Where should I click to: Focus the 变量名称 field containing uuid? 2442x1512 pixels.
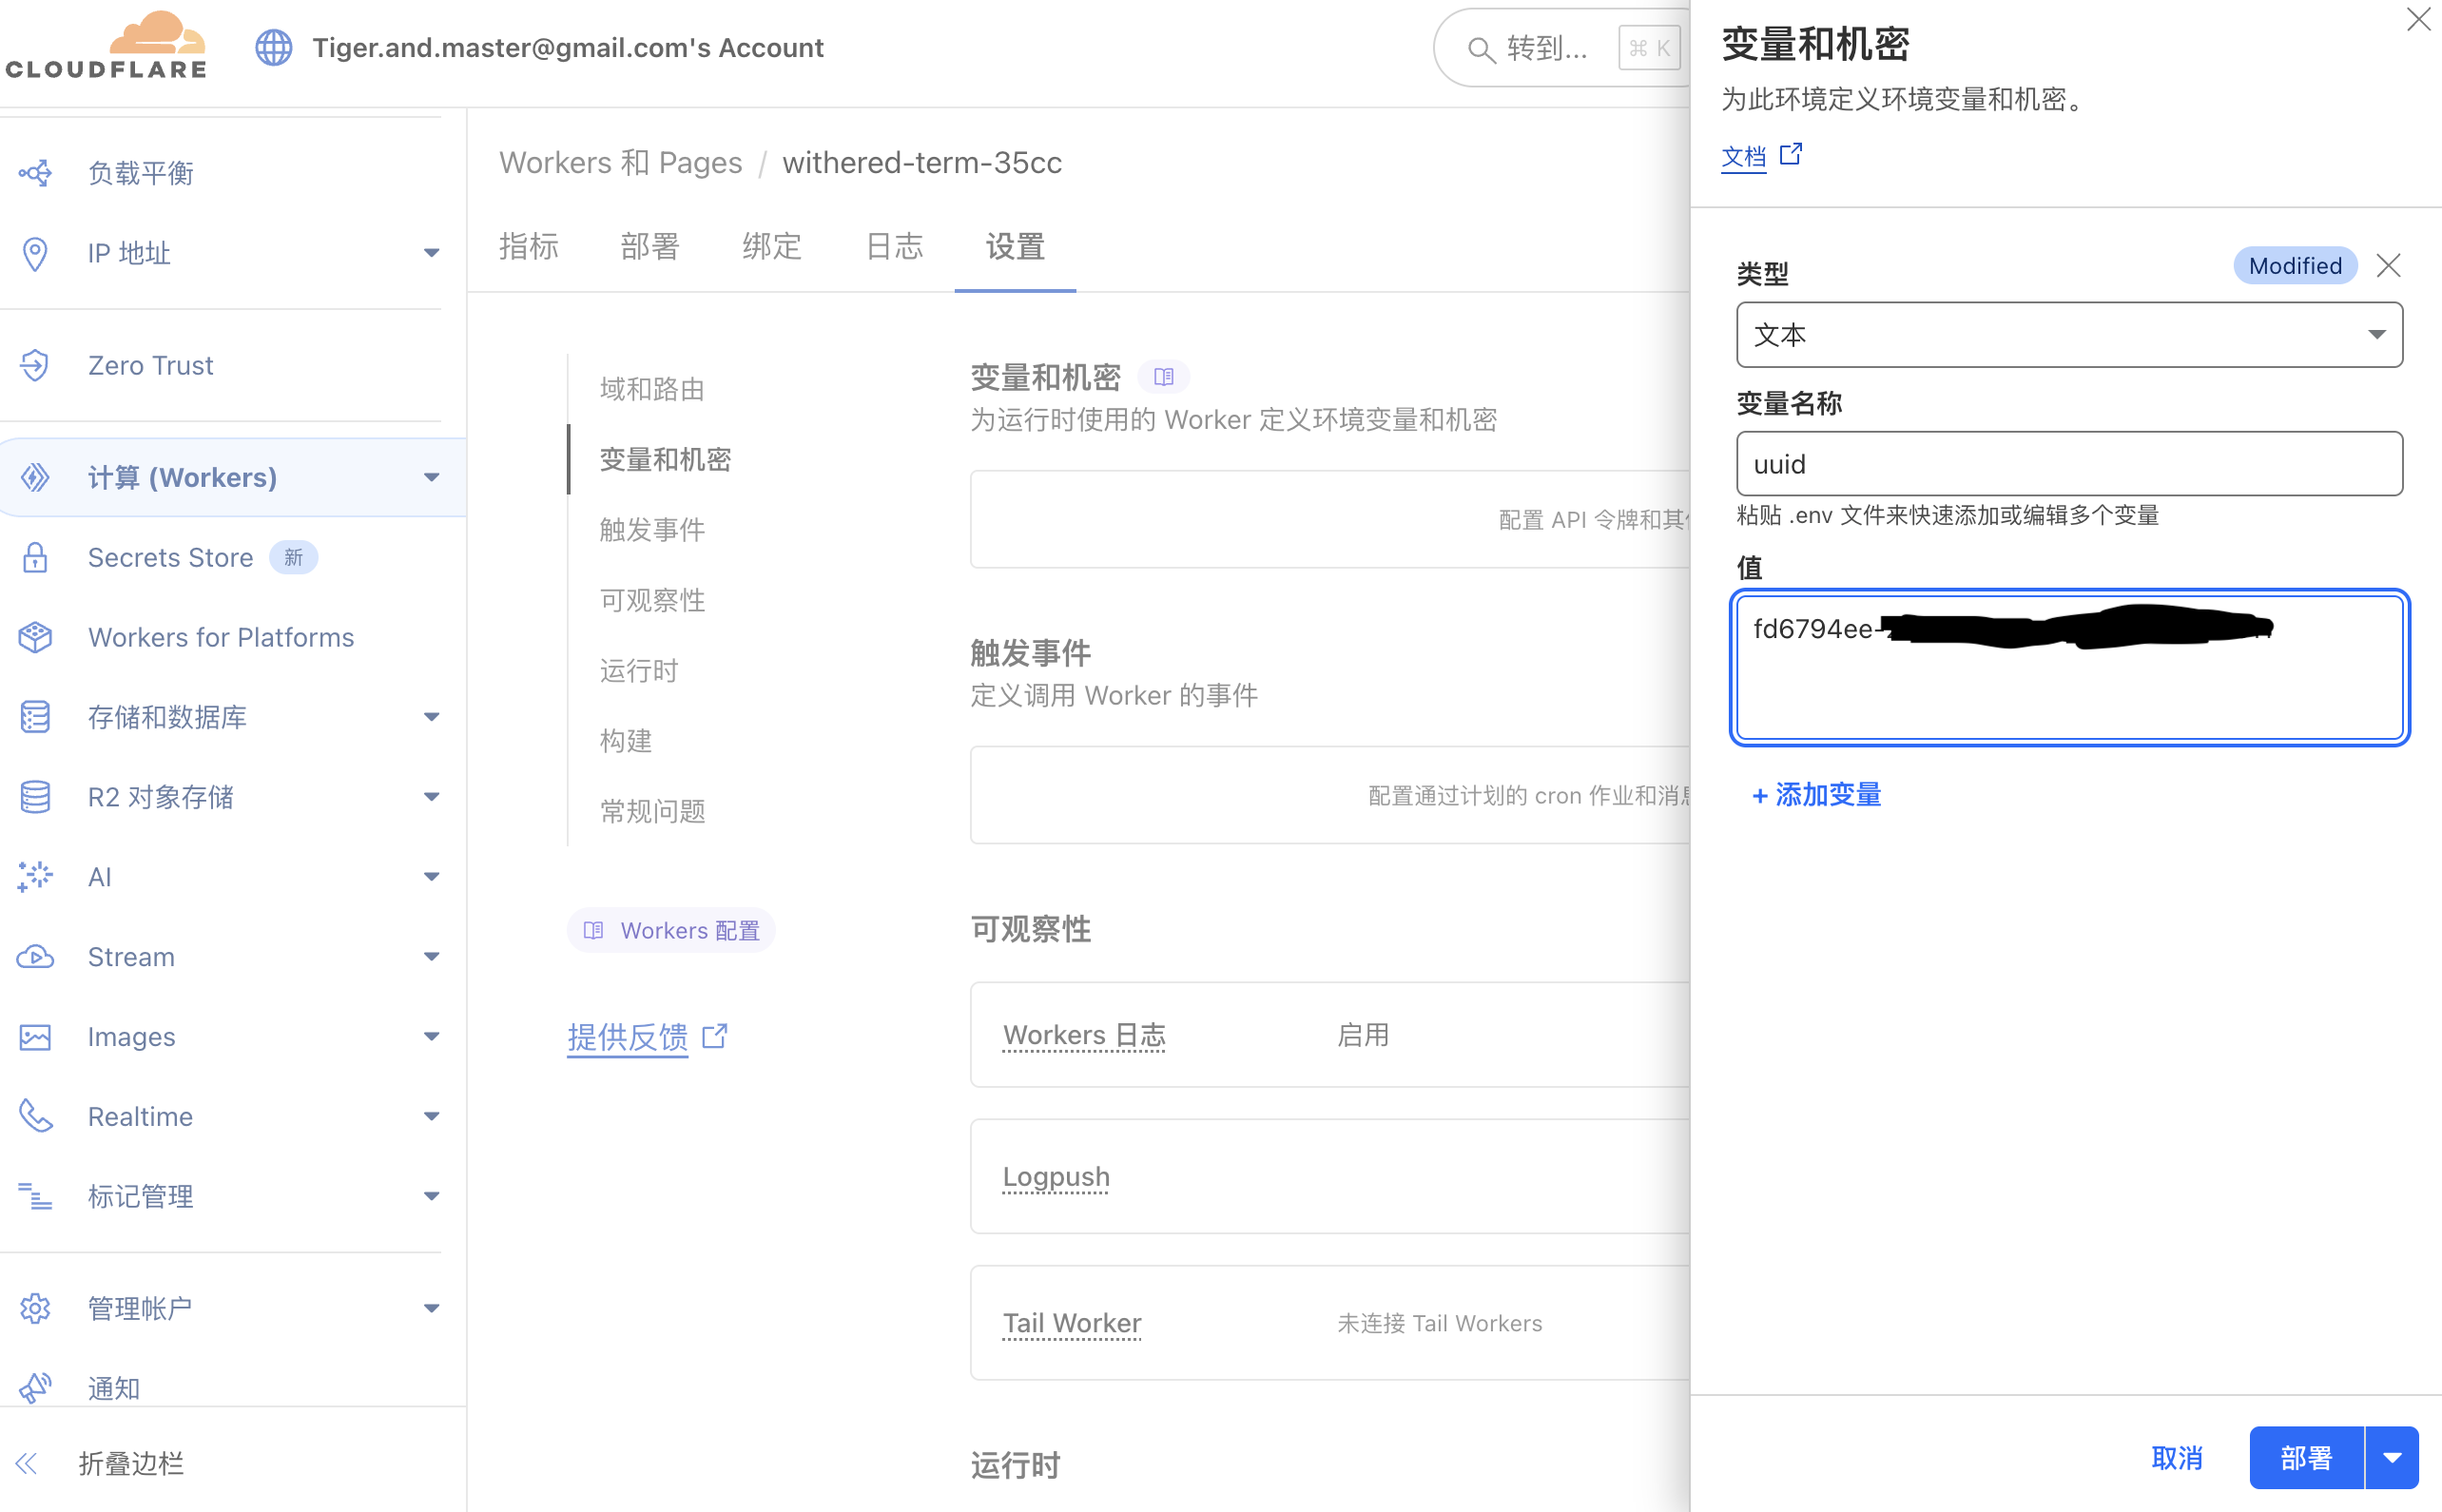pos(2069,464)
